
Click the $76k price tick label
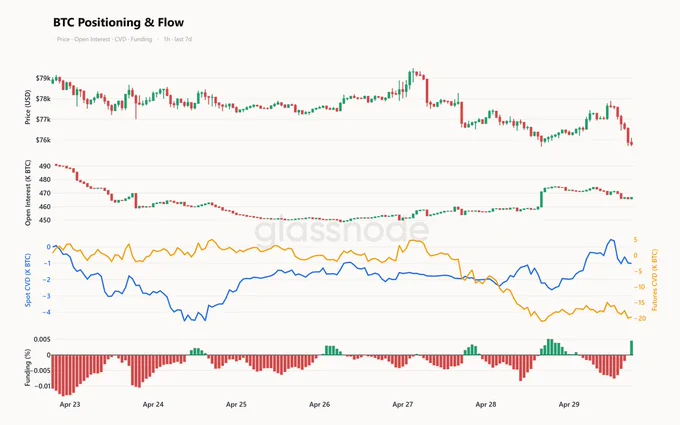click(43, 140)
